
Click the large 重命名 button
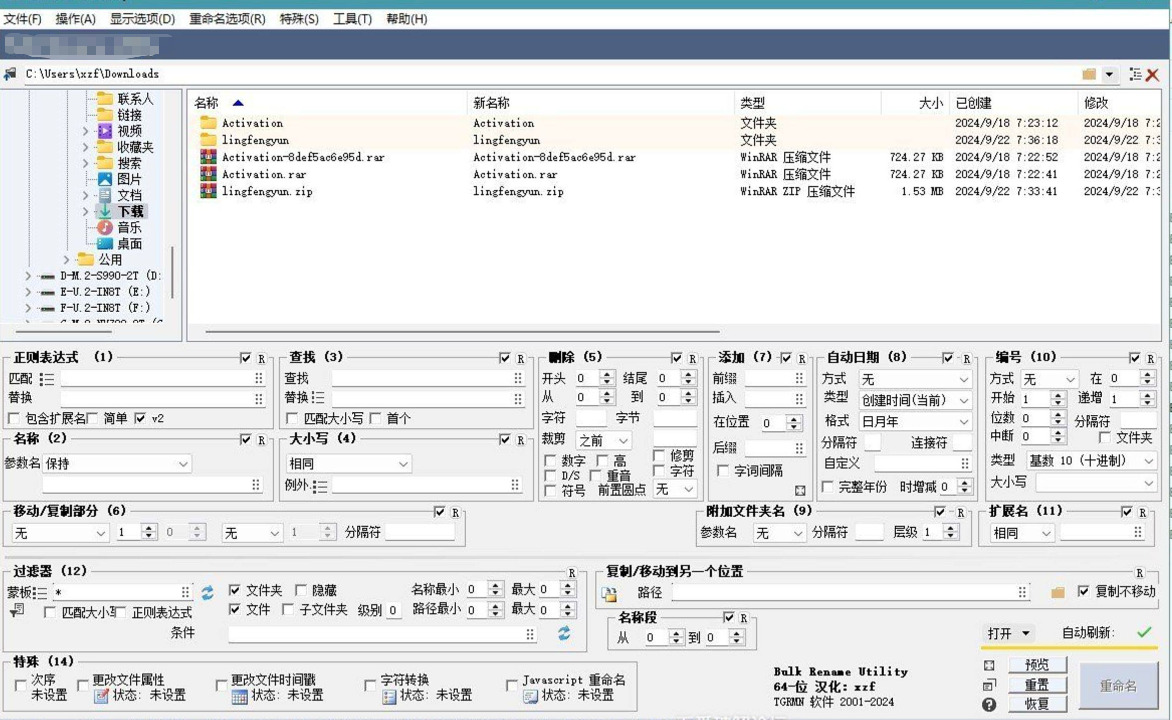pyautogui.click(x=1117, y=685)
